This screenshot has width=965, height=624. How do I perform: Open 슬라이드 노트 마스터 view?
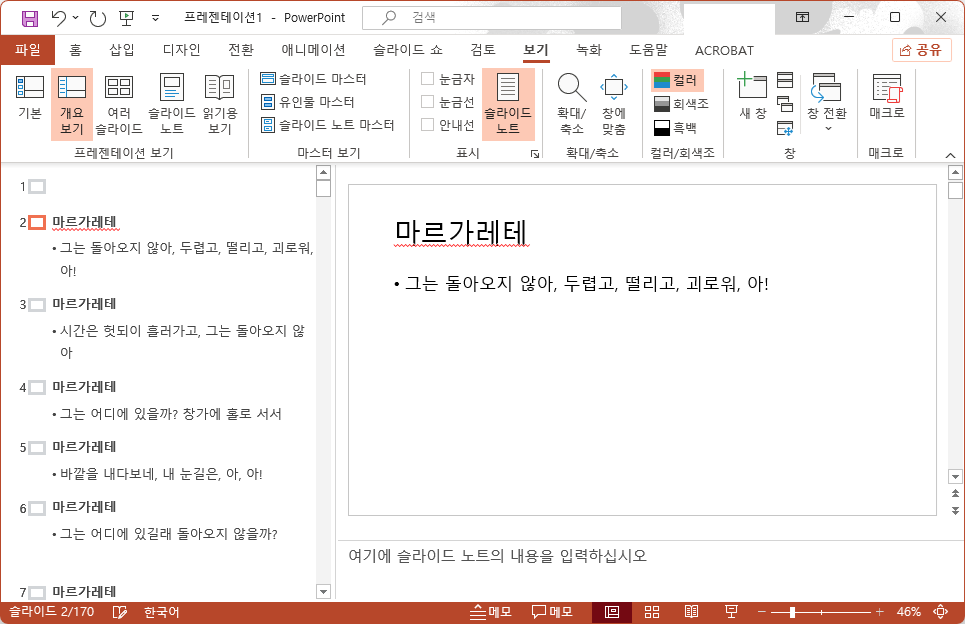(x=327, y=125)
